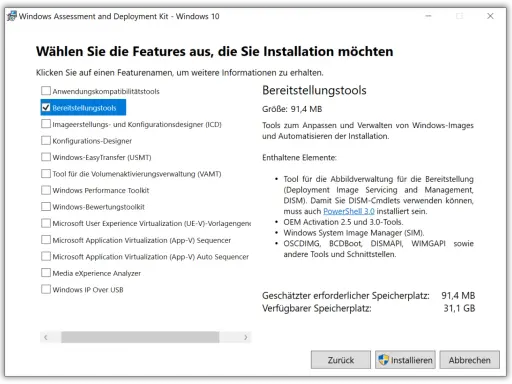The image size is (512, 384).
Task: Cancel setup with the Abbrechen button
Action: (x=469, y=360)
